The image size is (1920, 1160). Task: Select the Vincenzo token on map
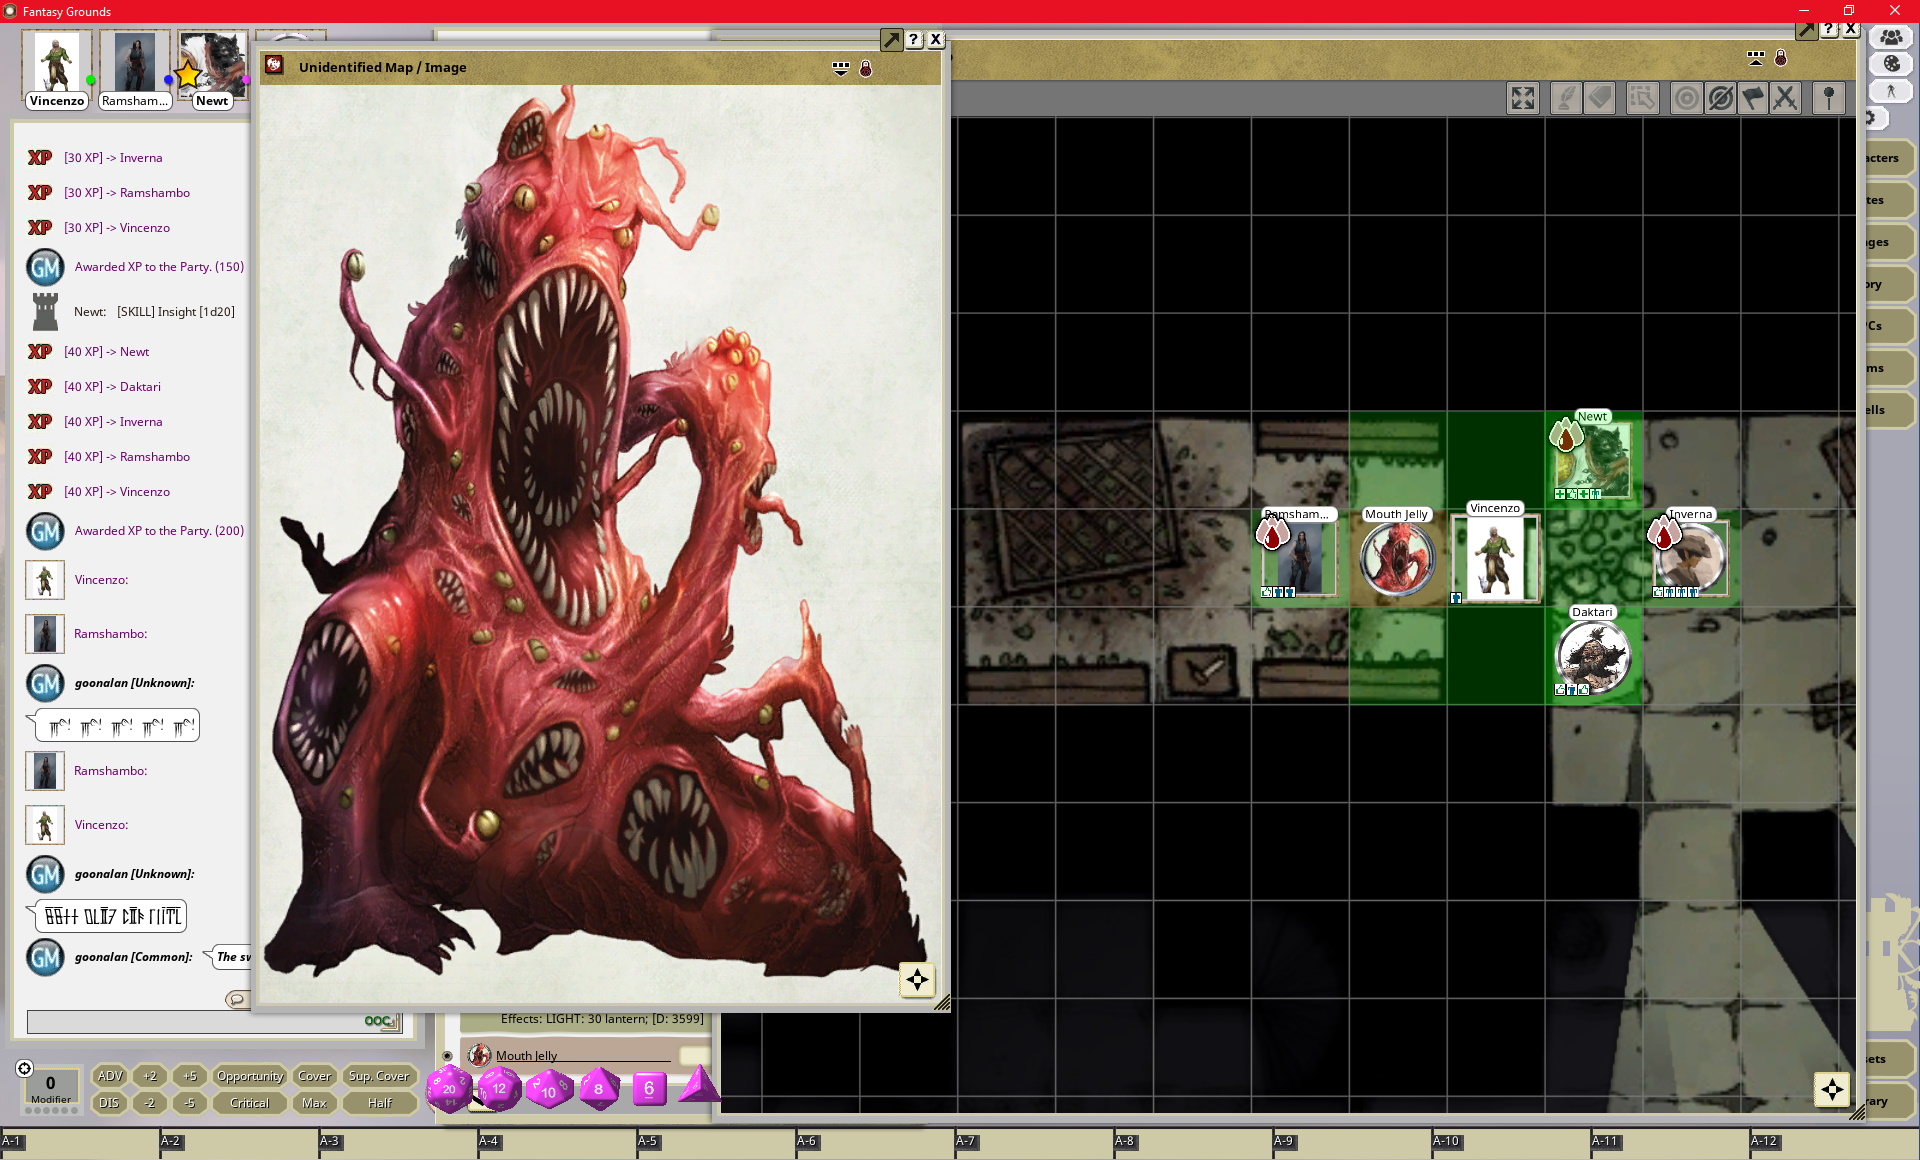pyautogui.click(x=1495, y=558)
